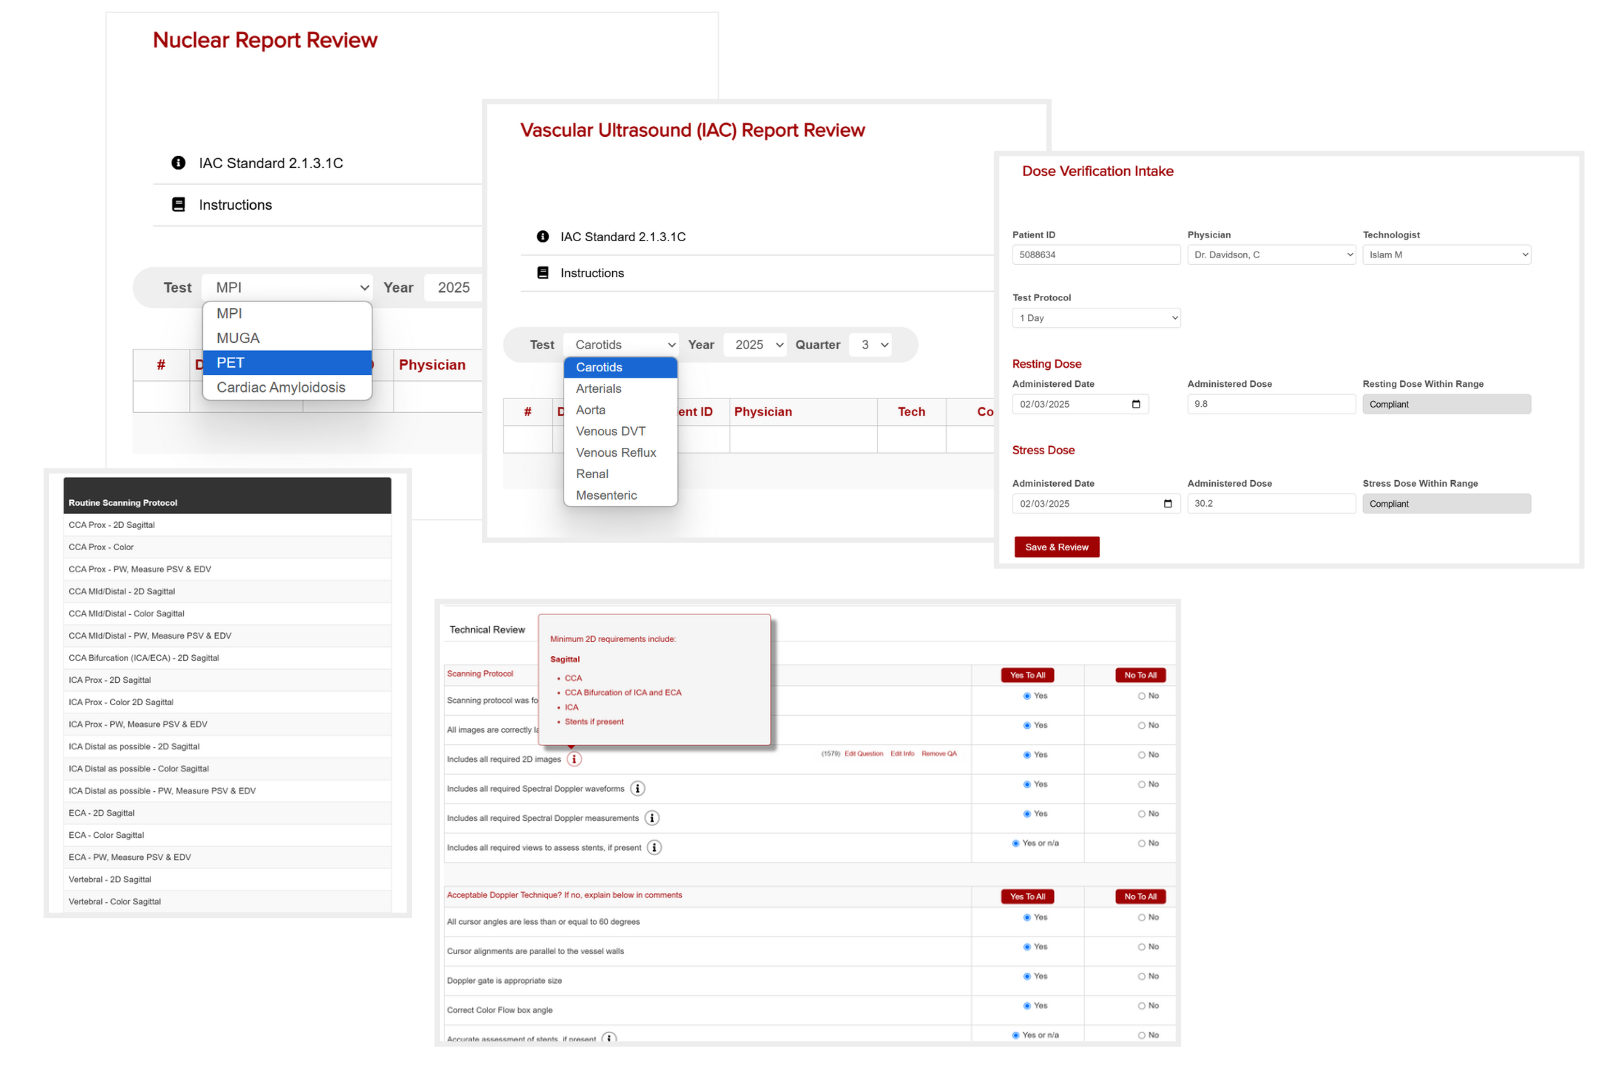Click Resting Administered Dose field showing 9.8
Viewport: 1606px width, 1069px height.
(1272, 404)
